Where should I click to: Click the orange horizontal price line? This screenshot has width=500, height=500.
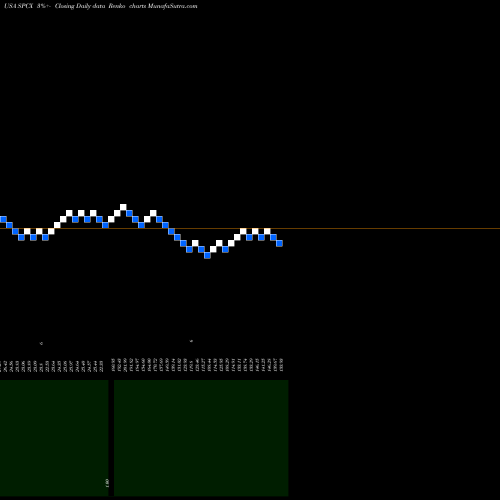[x=250, y=229]
